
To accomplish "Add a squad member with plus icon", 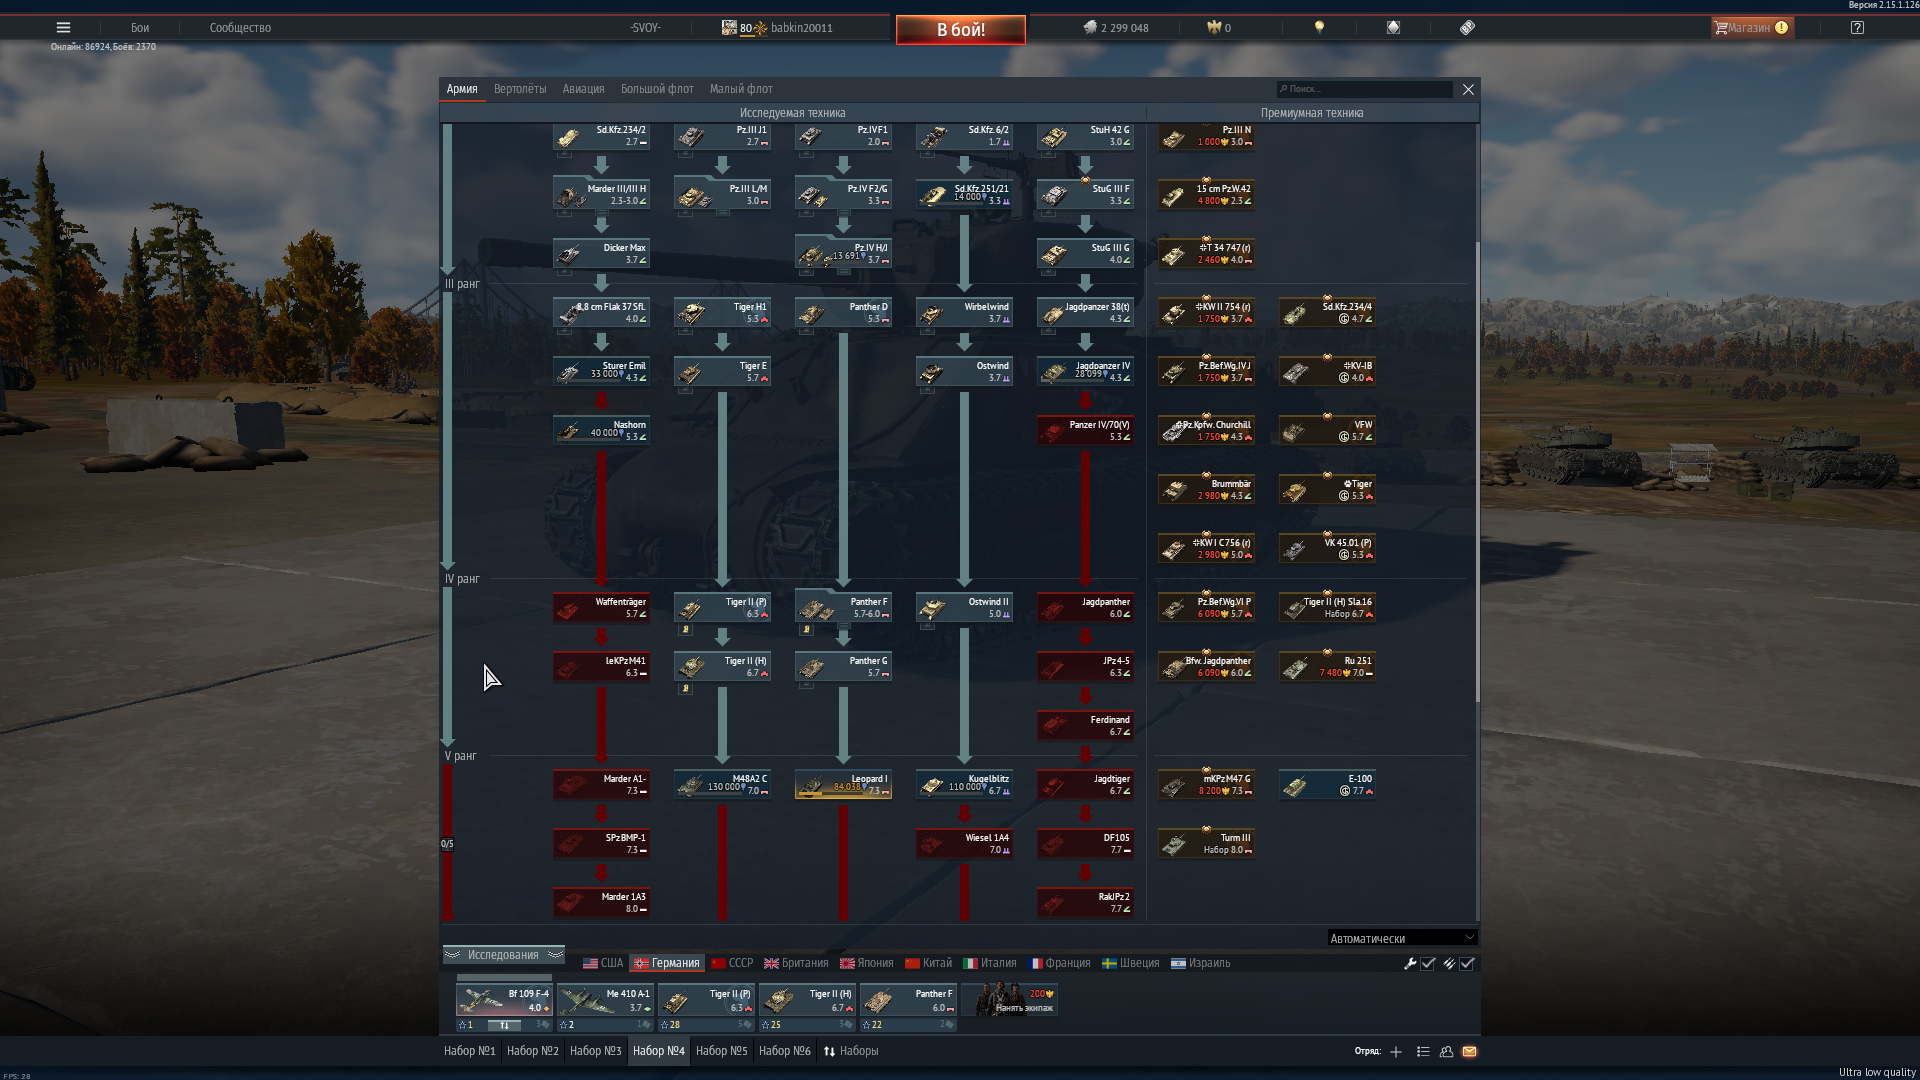I will (x=1396, y=1051).
